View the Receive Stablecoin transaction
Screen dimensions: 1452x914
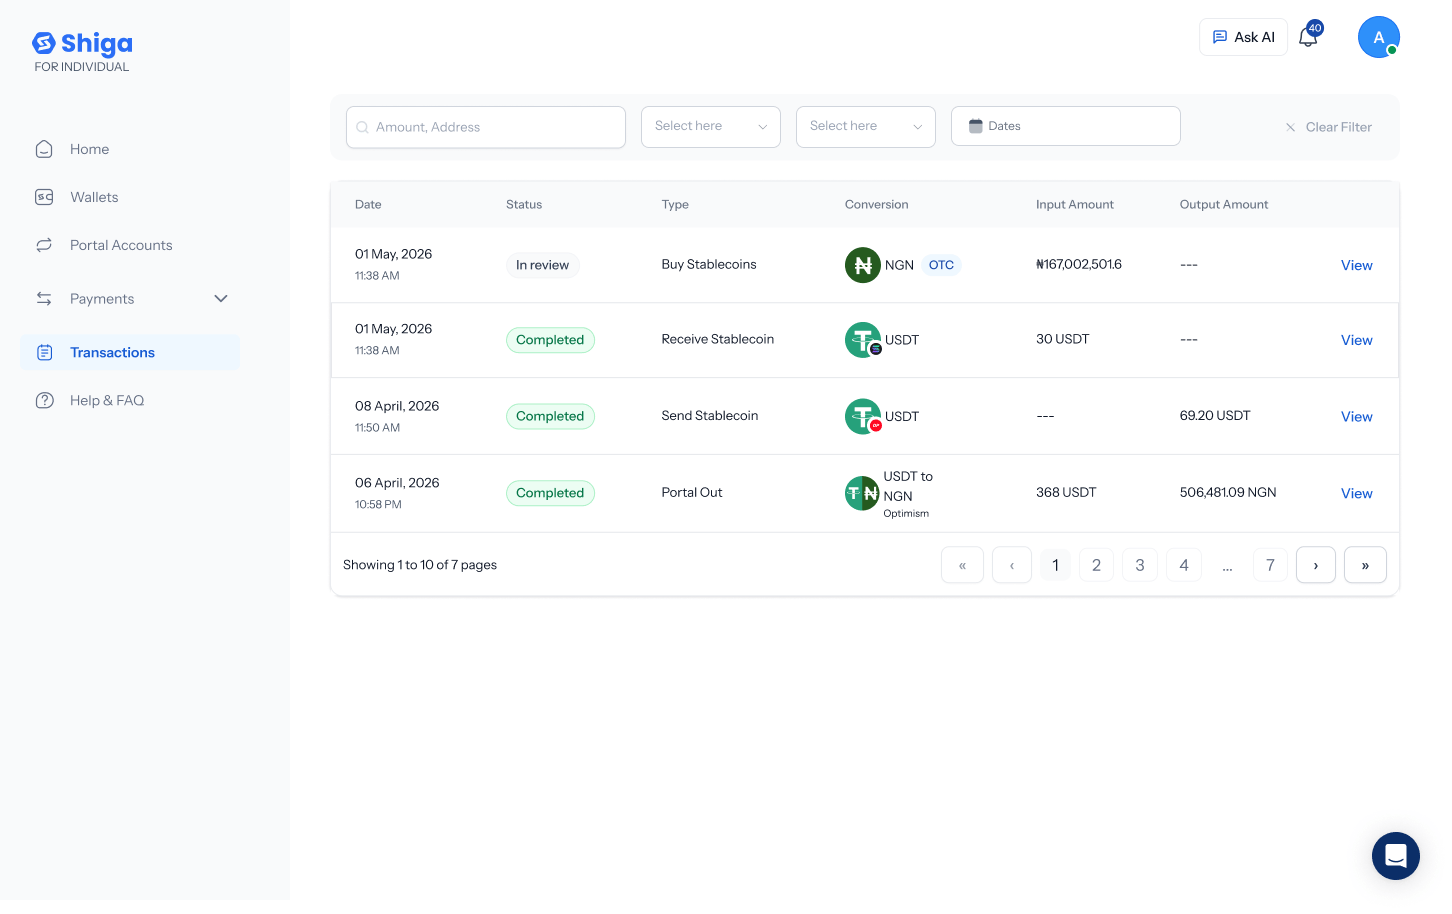1356,340
